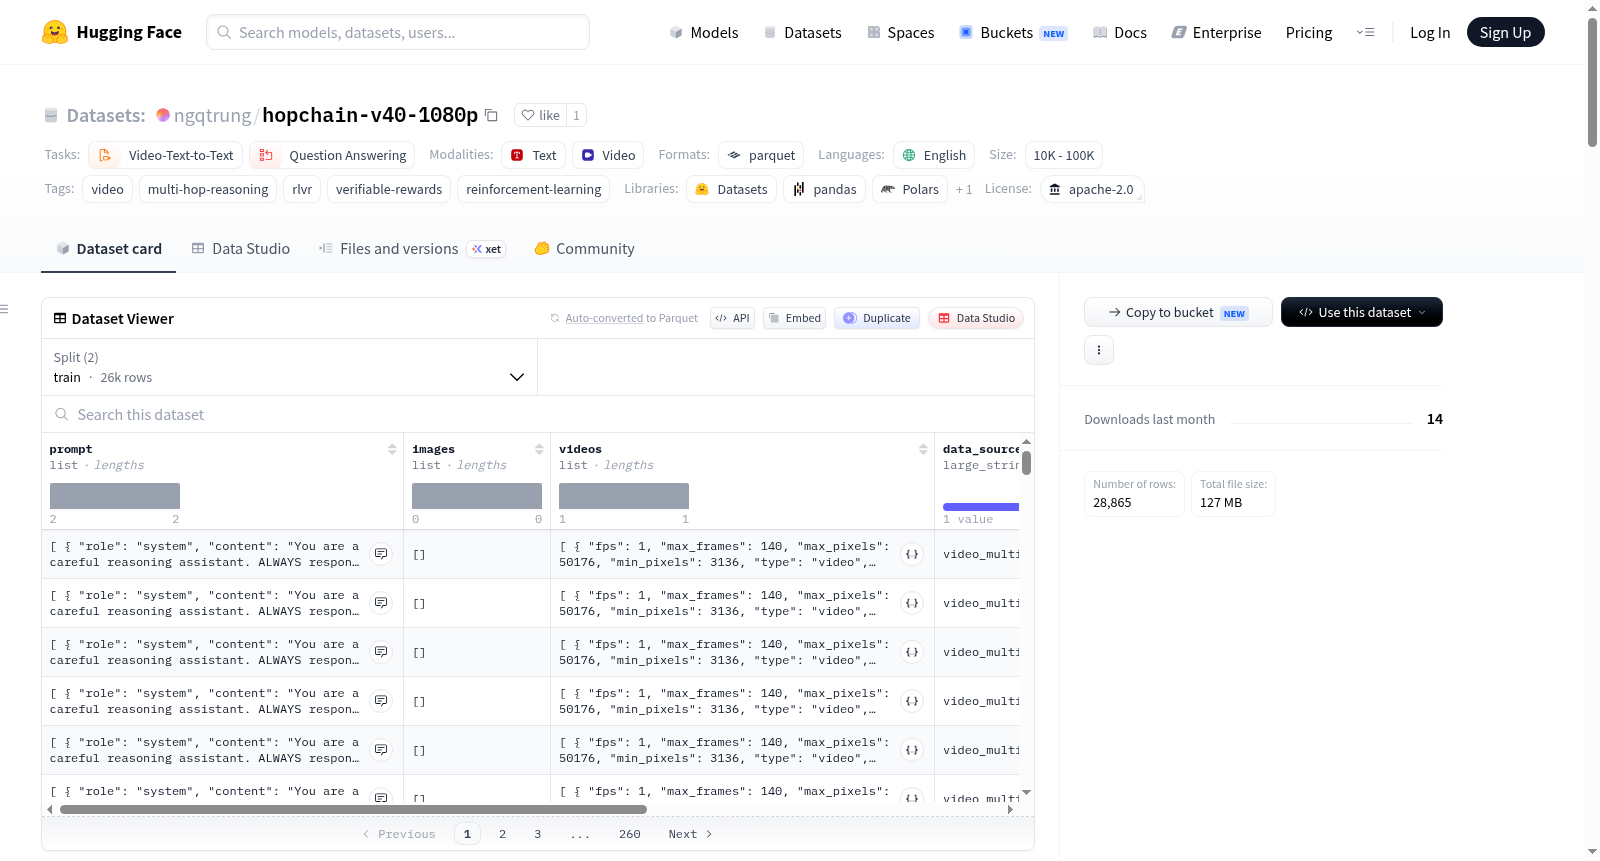Open the expanded navigation menu icon
Screen dimensions: 1600x861
[1365, 32]
